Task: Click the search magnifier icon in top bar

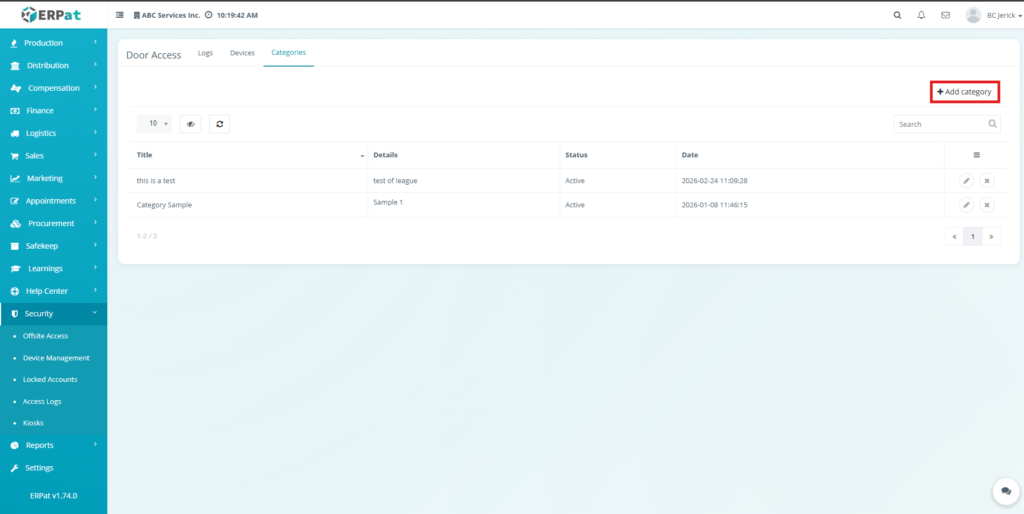Action: (896, 15)
